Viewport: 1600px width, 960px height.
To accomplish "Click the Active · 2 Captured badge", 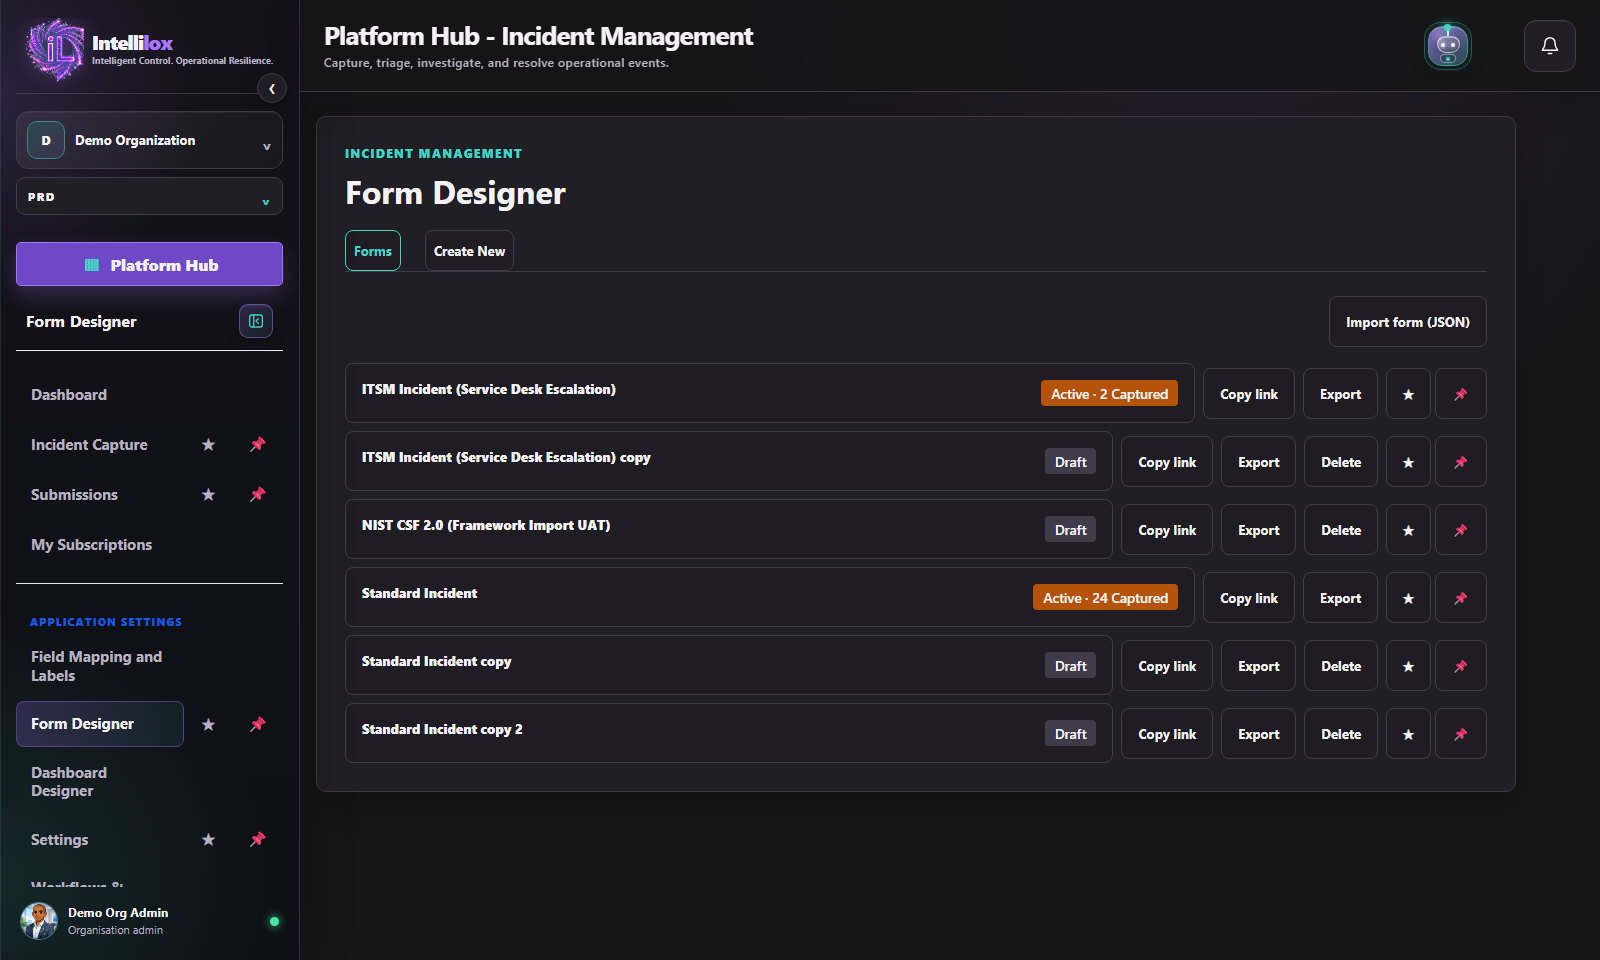I will pyautogui.click(x=1109, y=394).
